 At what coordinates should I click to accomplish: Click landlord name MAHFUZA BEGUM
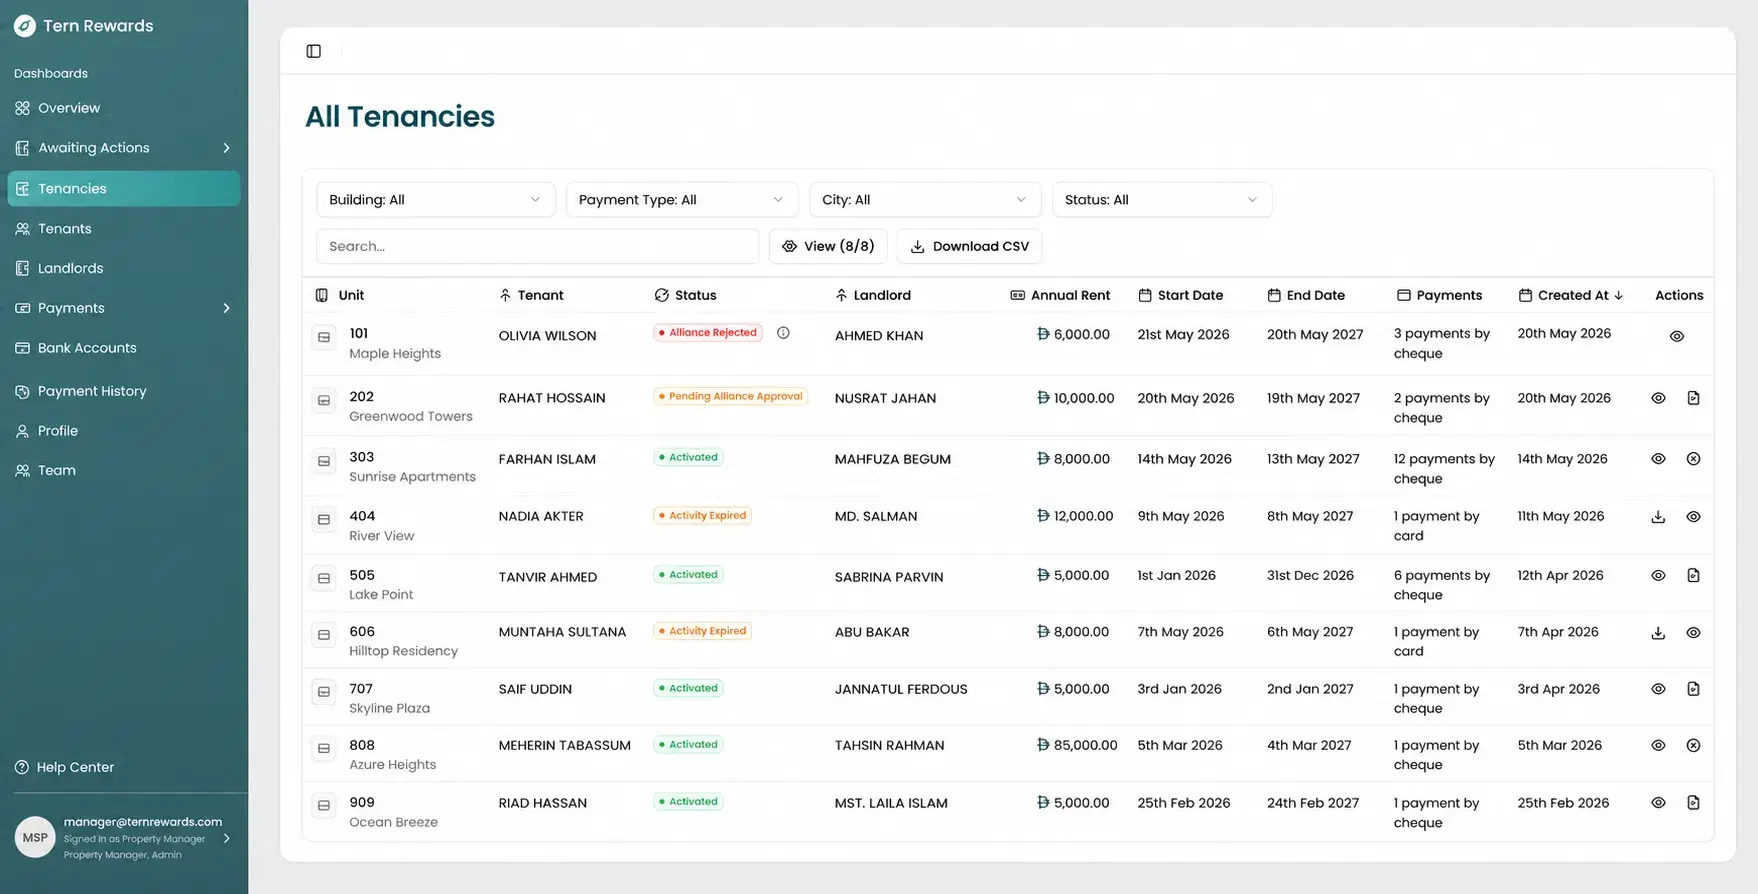893,459
